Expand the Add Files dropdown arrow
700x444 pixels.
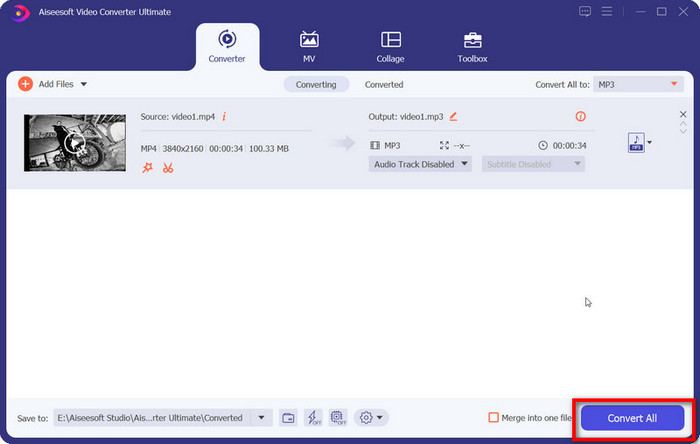pos(83,84)
